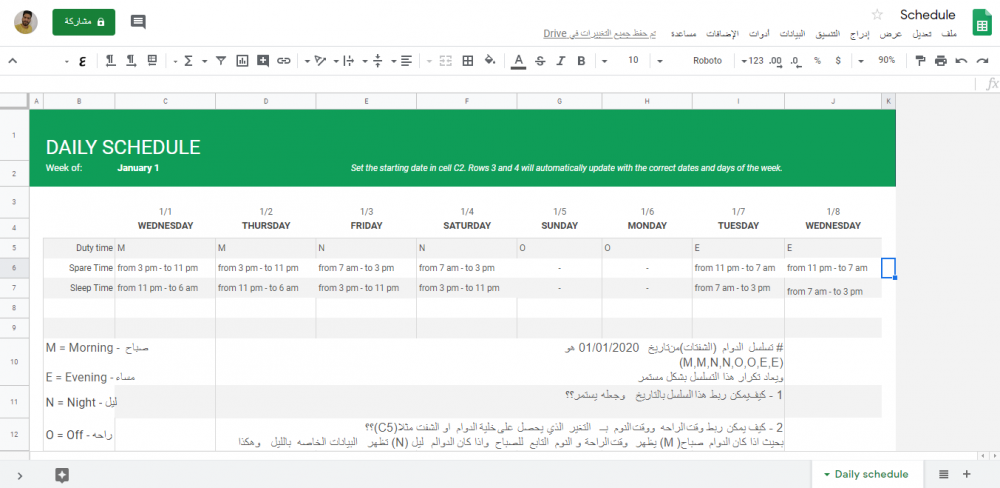Click the print icon in the toolbar
This screenshot has width=1000, height=488.
941,61
